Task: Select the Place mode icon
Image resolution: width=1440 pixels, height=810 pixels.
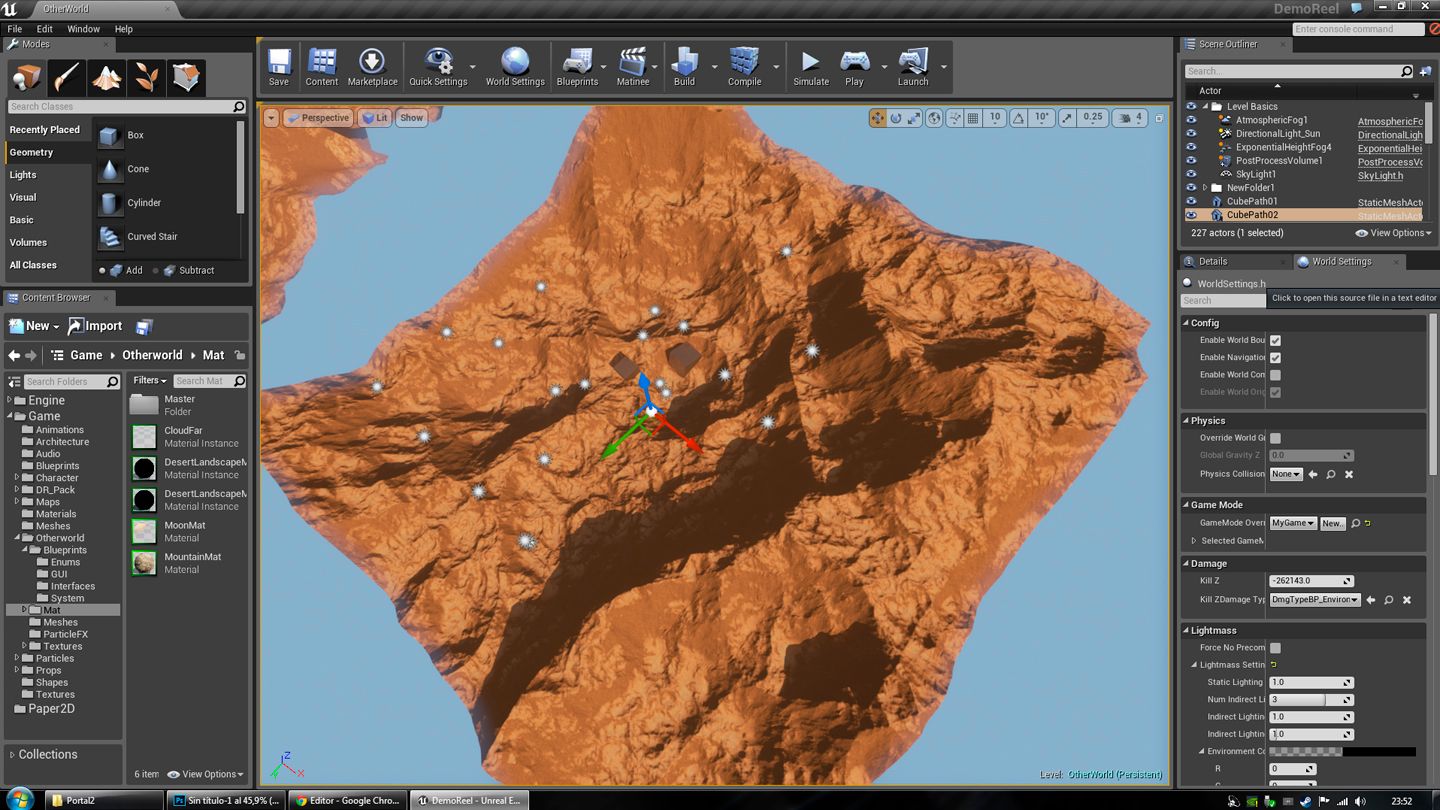Action: 28,77
